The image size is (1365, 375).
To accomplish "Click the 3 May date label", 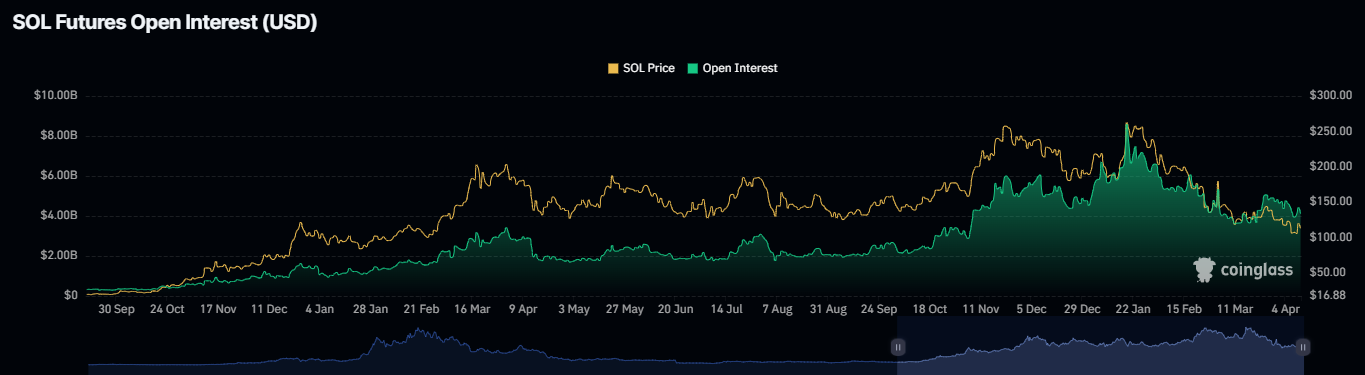I will coord(574,310).
